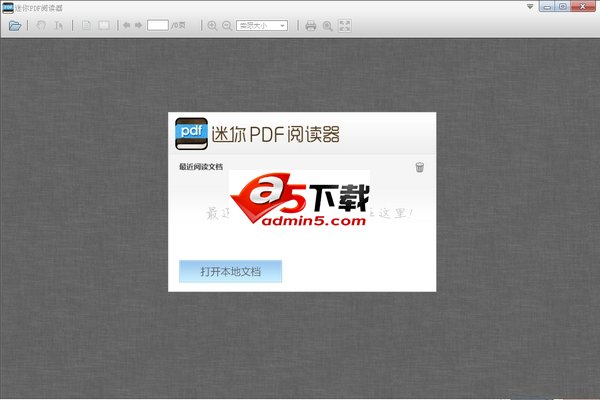Go to next page arrow
Screen dimensions: 600x400
coord(139,25)
